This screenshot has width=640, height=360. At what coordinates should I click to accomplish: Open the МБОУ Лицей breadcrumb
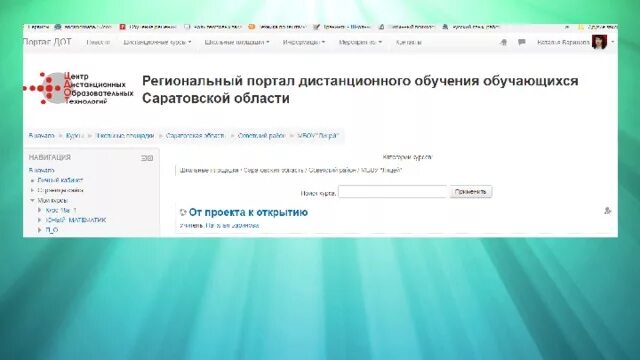tap(318, 136)
